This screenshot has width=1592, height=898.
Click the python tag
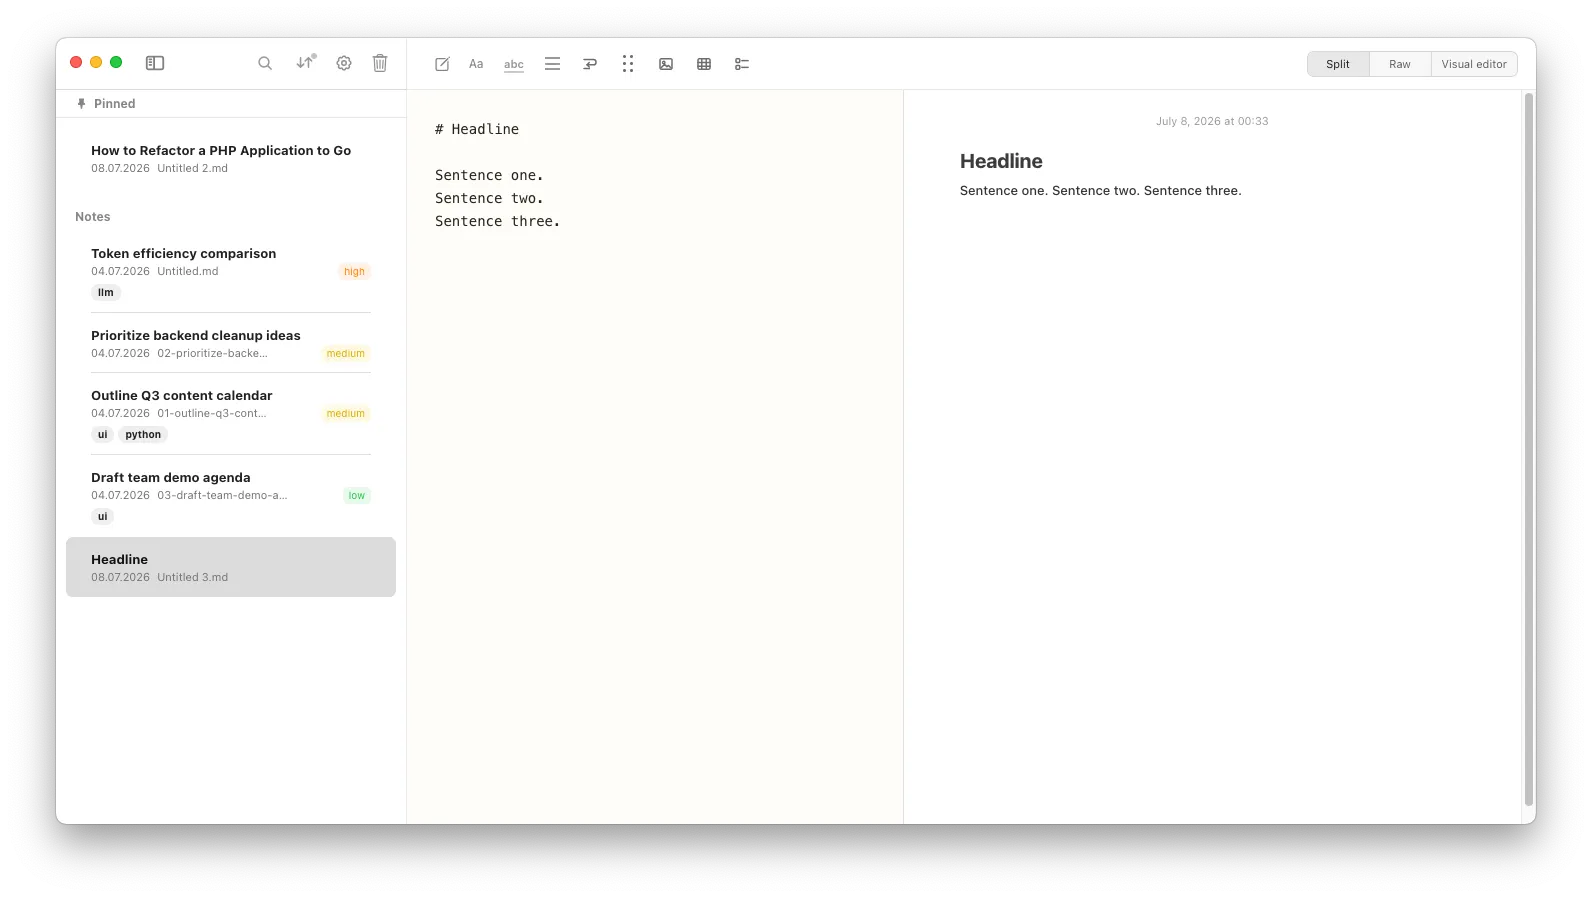[143, 434]
